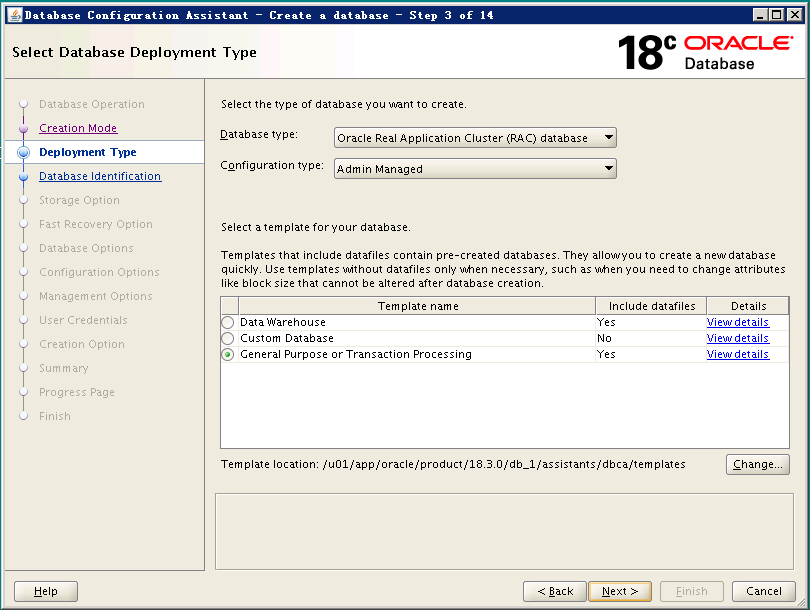Click the empty message area at bottom
810x610 pixels.
[504, 531]
